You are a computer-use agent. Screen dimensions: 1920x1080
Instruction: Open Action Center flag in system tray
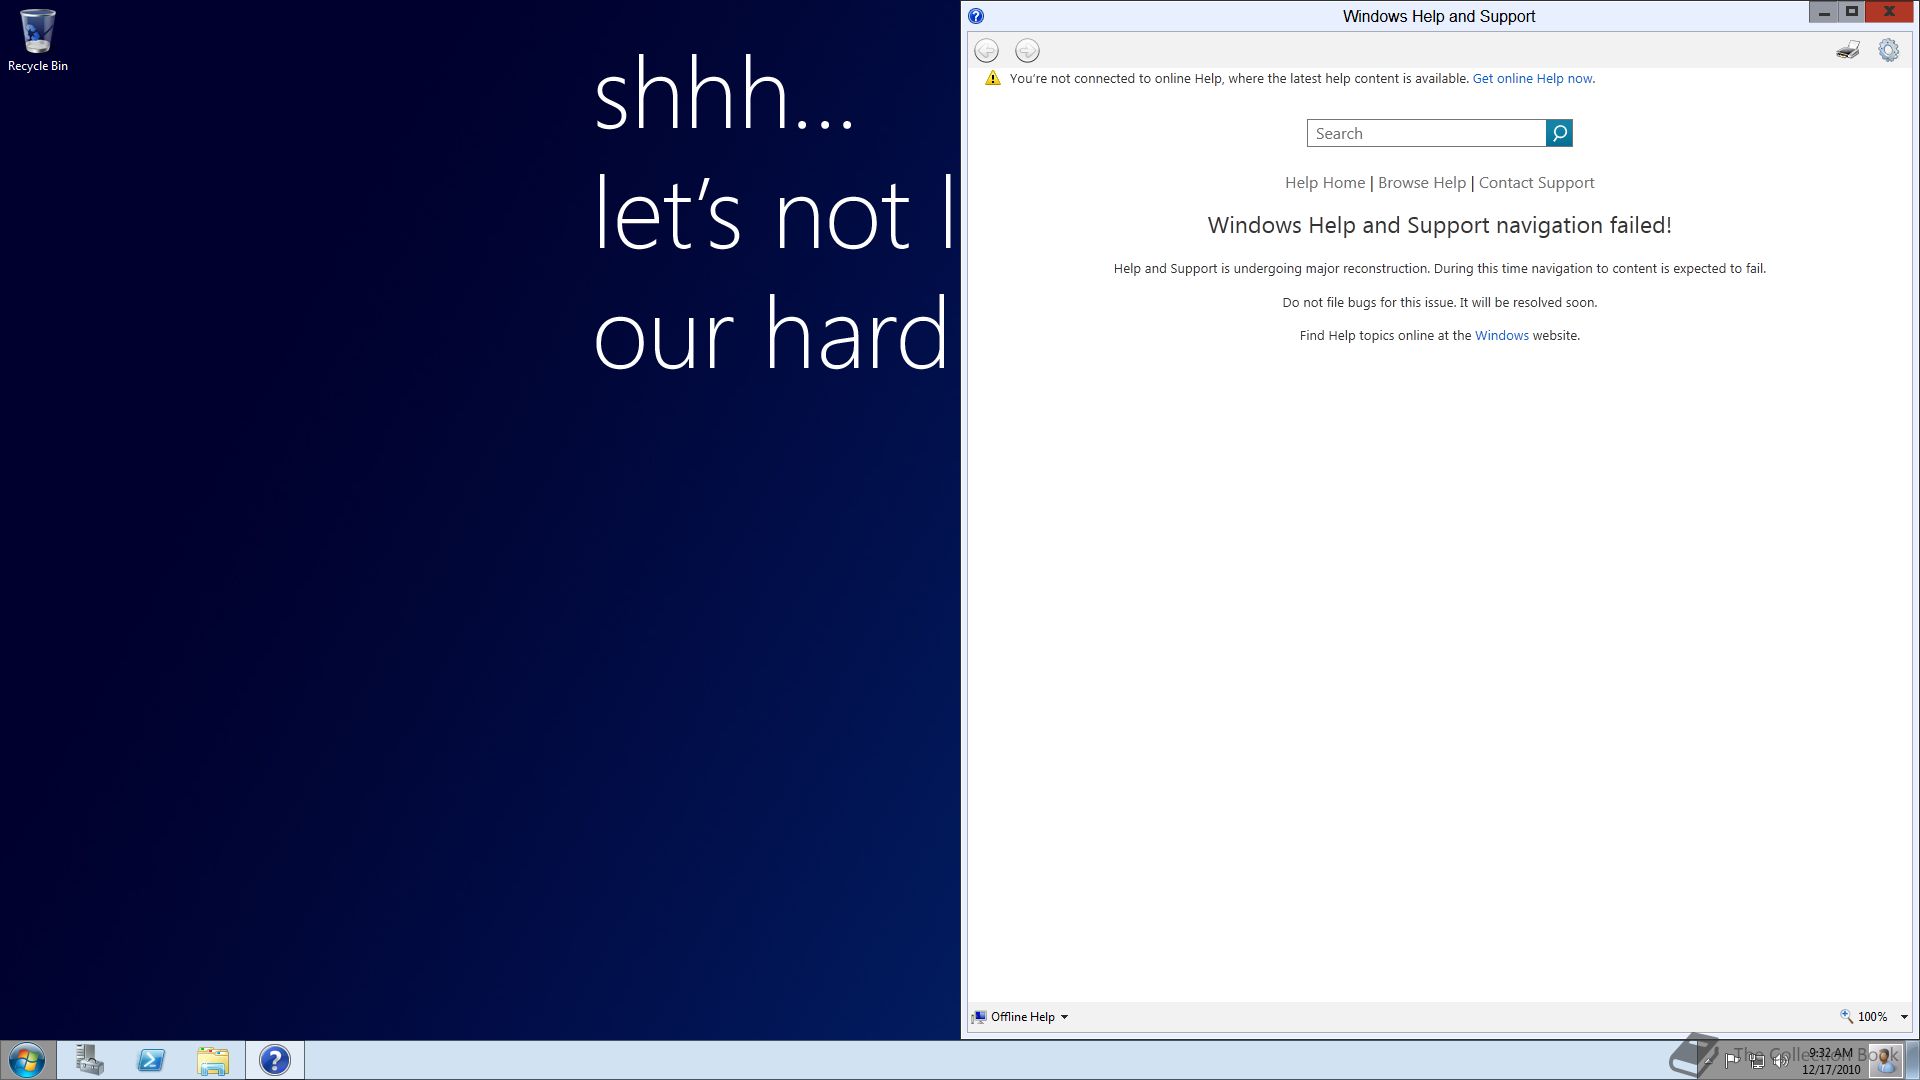pos(1732,1060)
